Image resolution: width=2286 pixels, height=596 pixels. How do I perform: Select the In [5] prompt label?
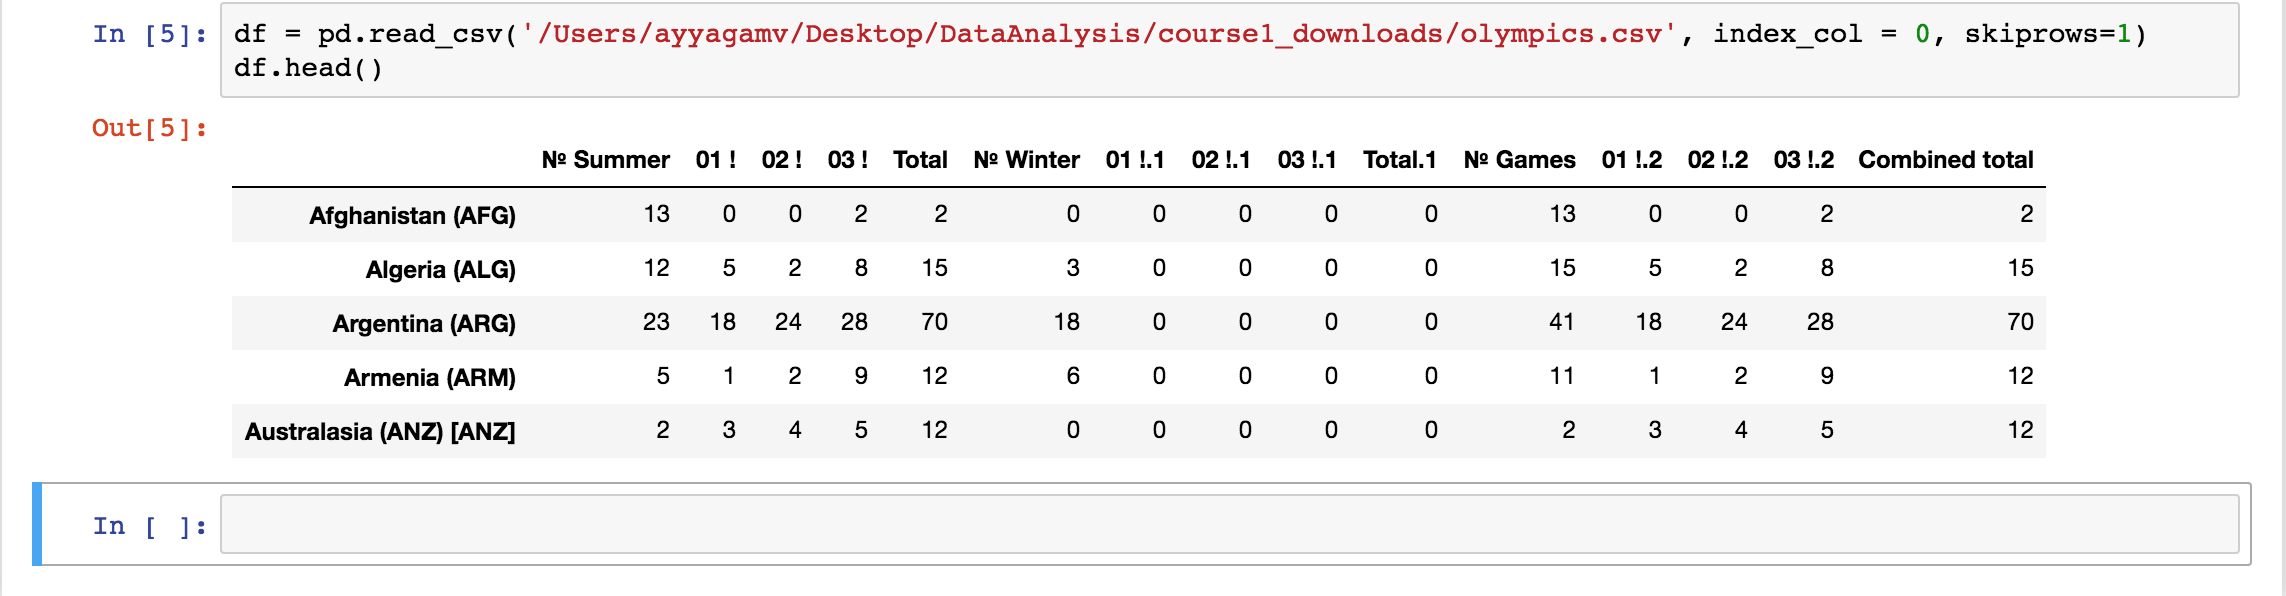pyautogui.click(x=150, y=34)
